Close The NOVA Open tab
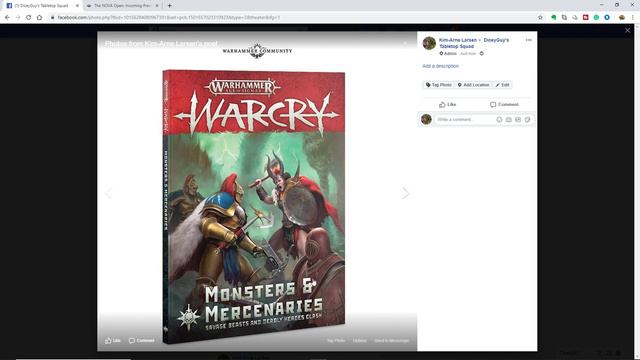The image size is (640, 360). (x=157, y=6)
